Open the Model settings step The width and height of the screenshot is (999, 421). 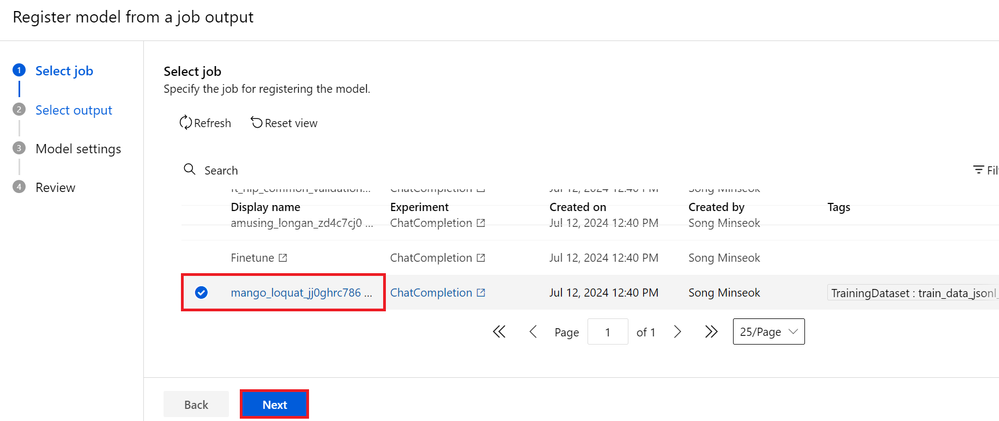(x=78, y=149)
